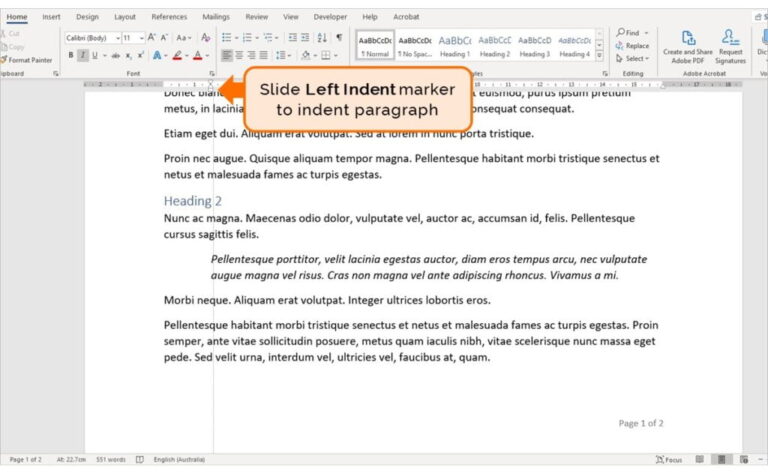
Task: Open the Font dialog launcher
Action: click(x=212, y=73)
